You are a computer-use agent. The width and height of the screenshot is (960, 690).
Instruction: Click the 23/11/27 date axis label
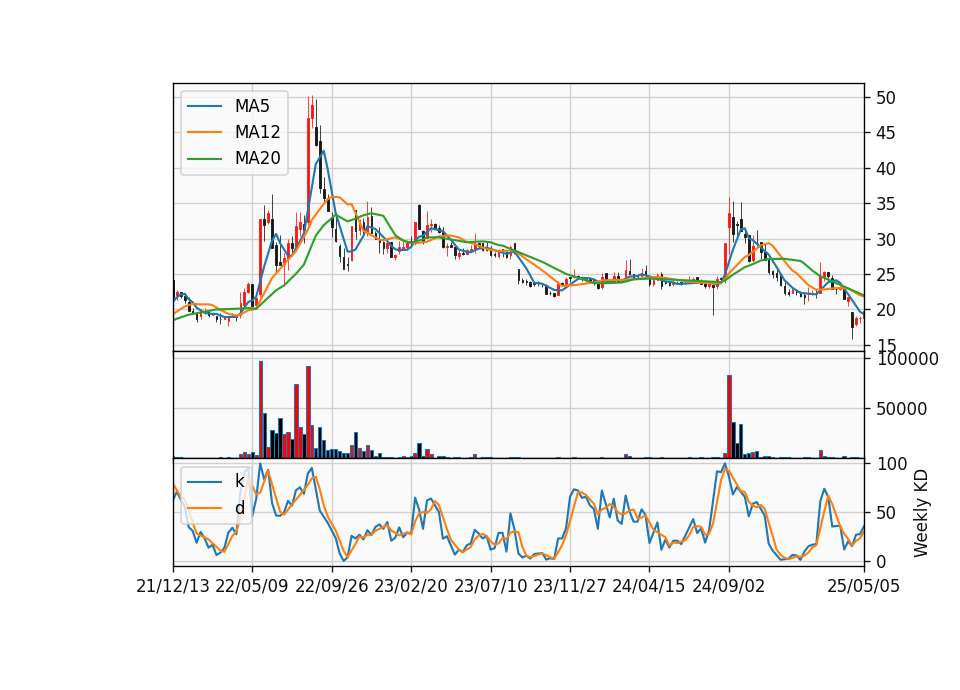click(569, 586)
